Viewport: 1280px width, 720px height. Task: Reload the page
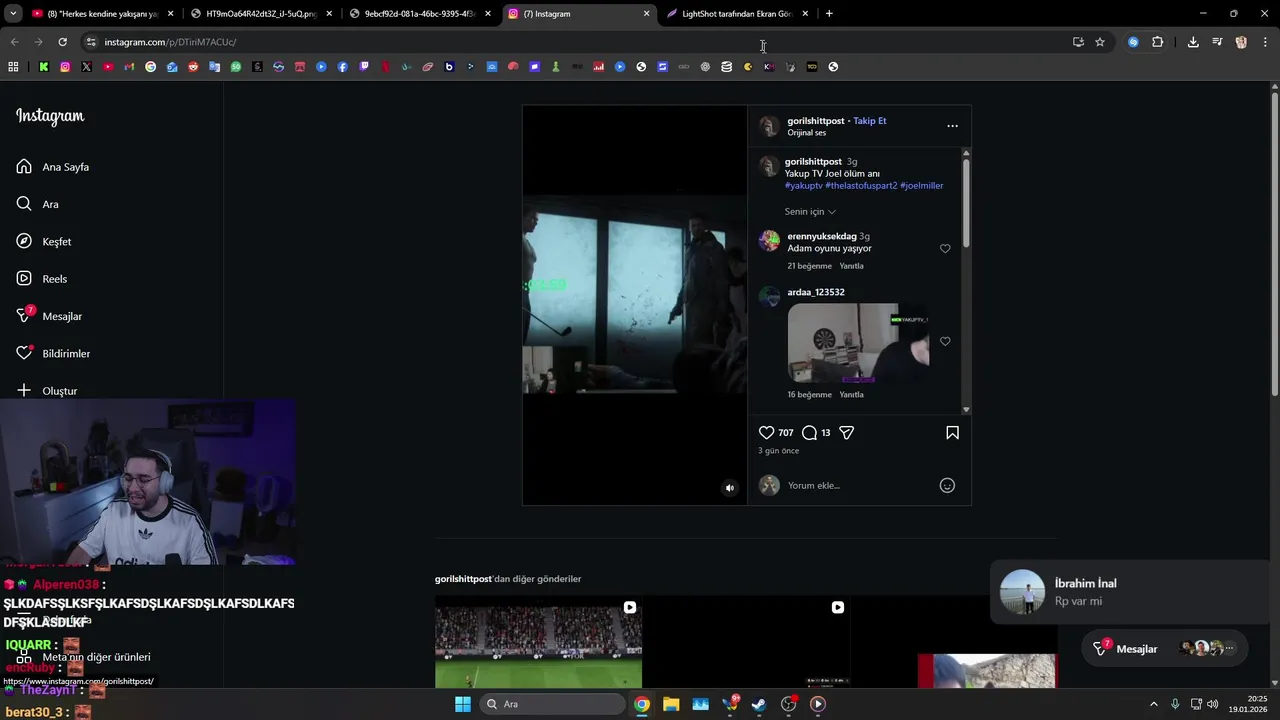(x=62, y=42)
